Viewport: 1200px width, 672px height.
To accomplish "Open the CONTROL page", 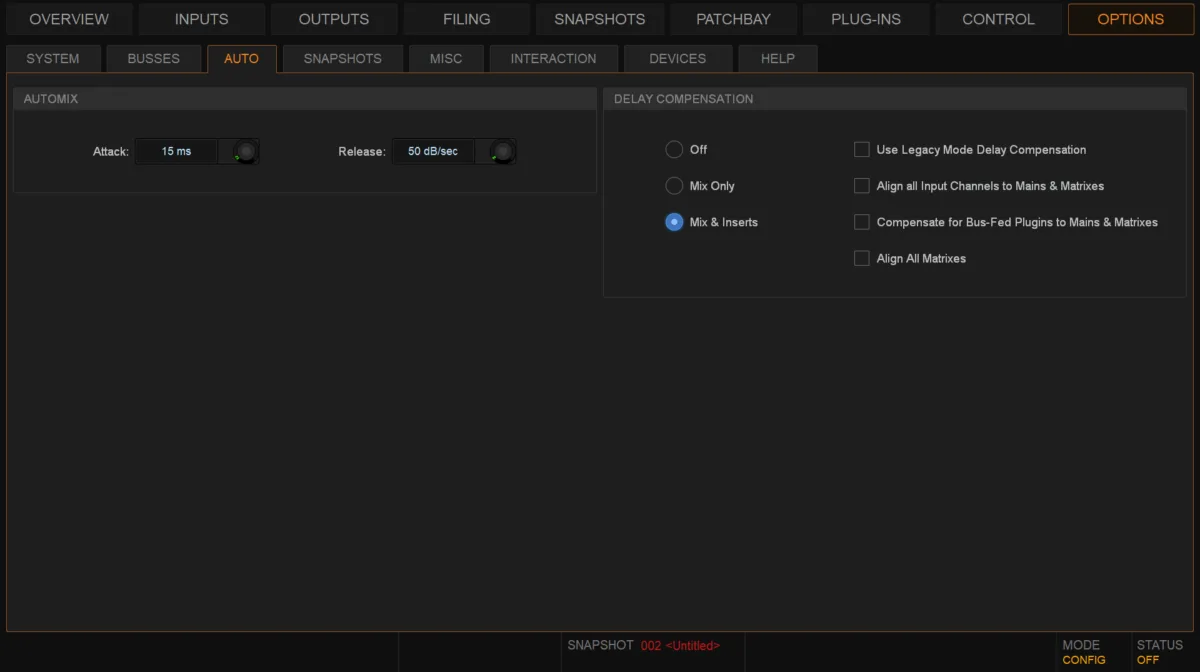I will 998,19.
